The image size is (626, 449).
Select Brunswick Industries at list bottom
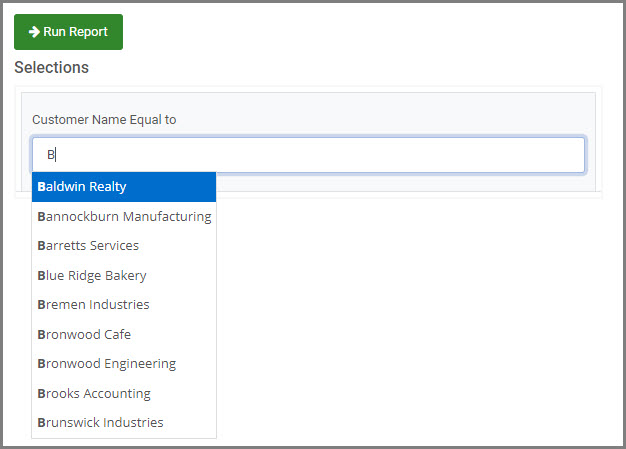pos(124,423)
